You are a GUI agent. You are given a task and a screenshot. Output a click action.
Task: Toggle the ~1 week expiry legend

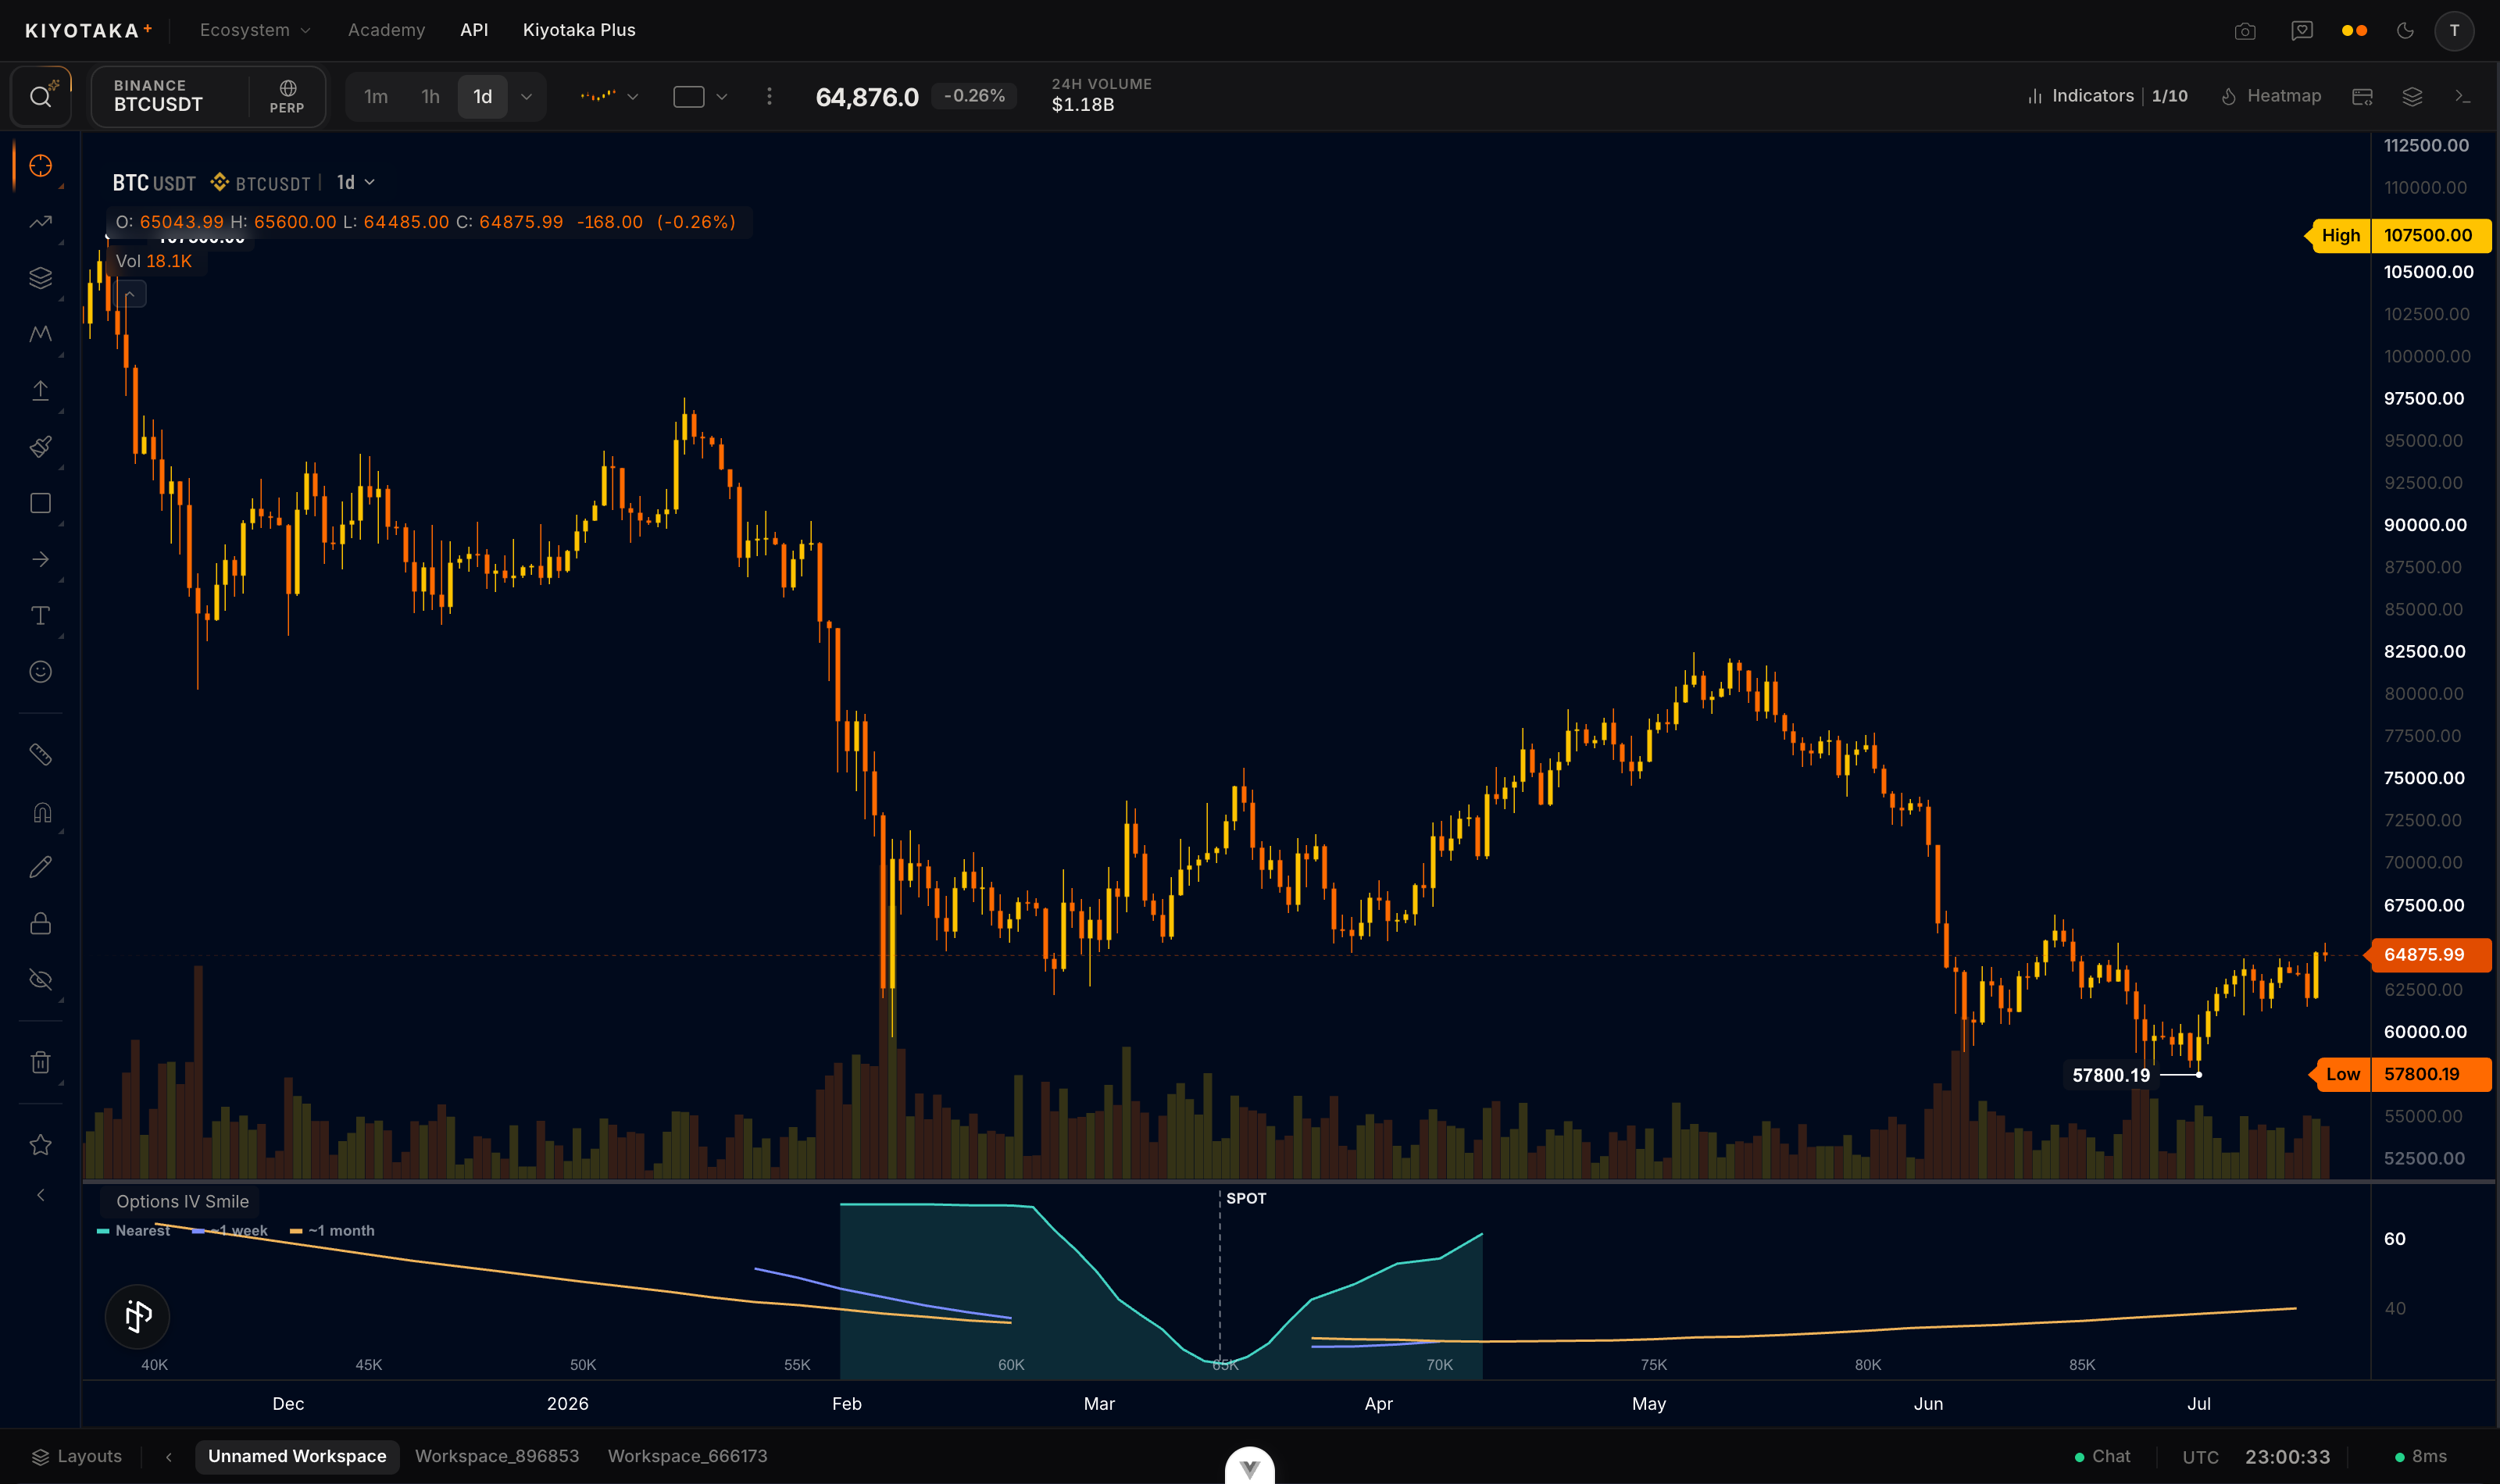pyautogui.click(x=230, y=1231)
